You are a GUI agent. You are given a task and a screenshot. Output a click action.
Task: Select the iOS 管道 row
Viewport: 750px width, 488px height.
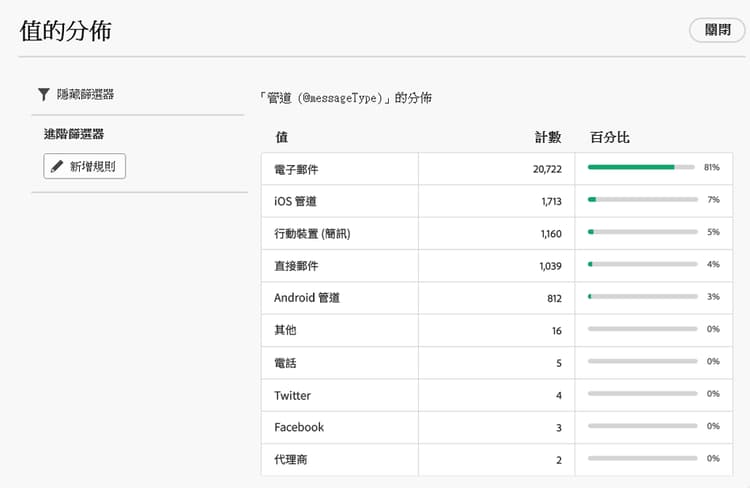[295, 201]
